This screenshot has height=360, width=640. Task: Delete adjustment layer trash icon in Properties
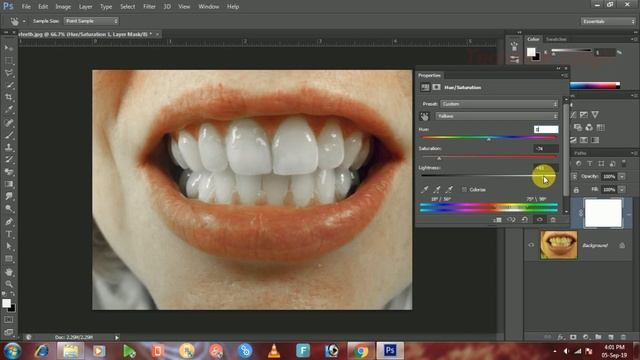(x=553, y=220)
